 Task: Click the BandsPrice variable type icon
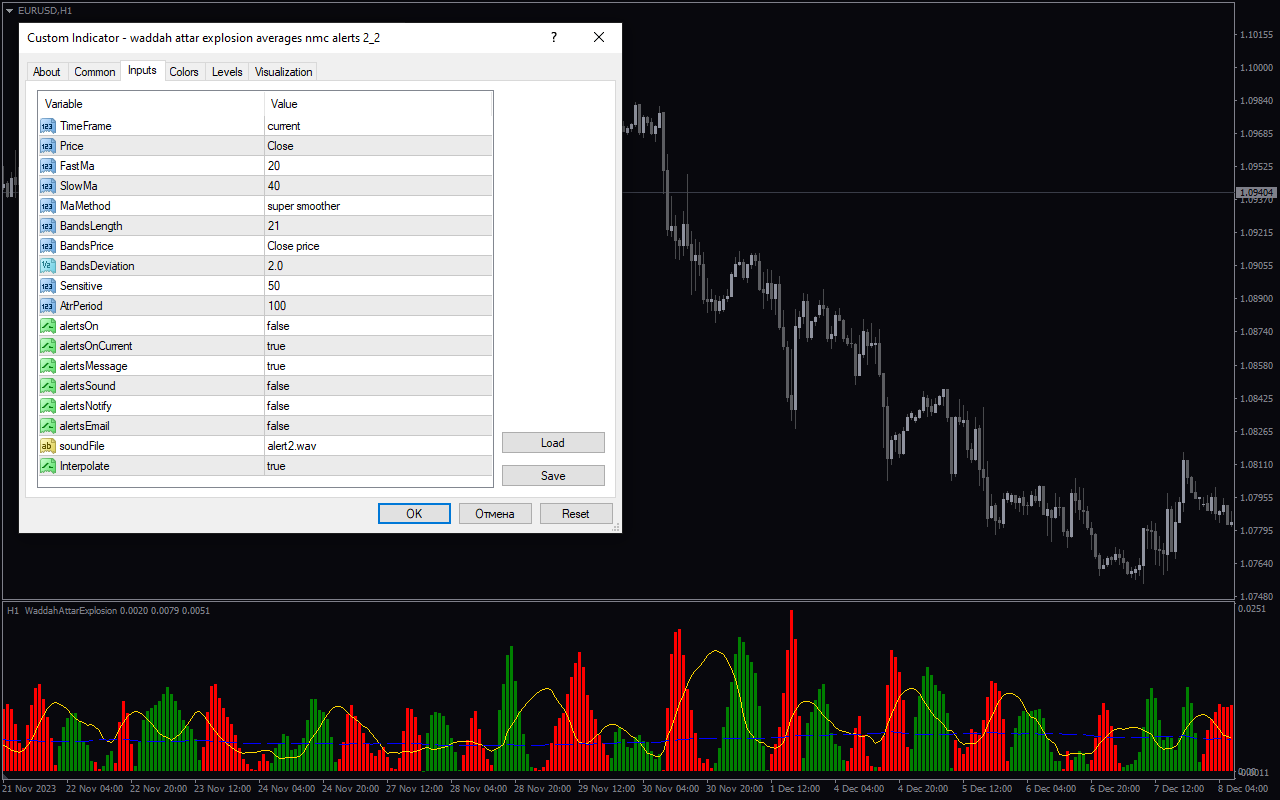point(48,246)
